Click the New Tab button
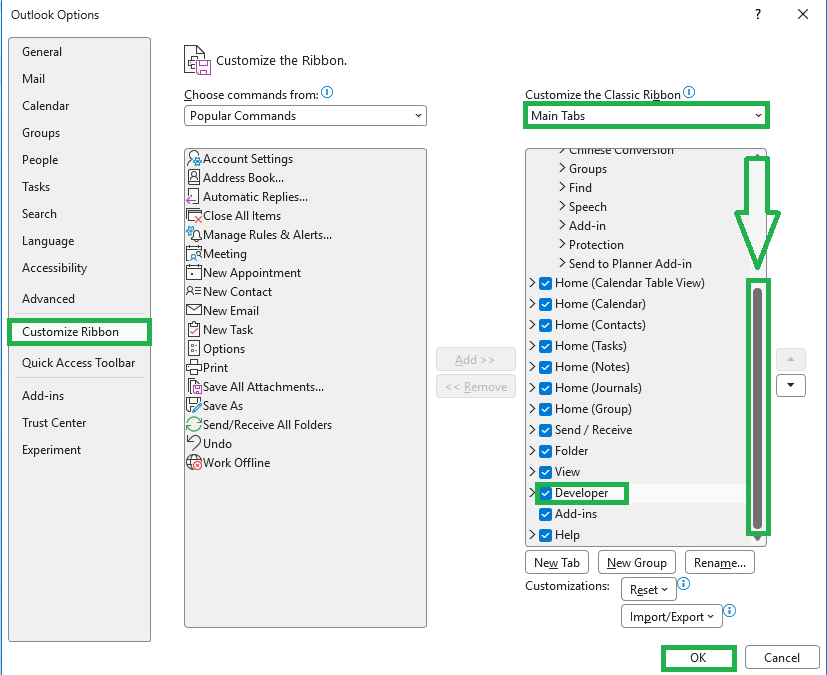This screenshot has height=675, width=827. (557, 563)
